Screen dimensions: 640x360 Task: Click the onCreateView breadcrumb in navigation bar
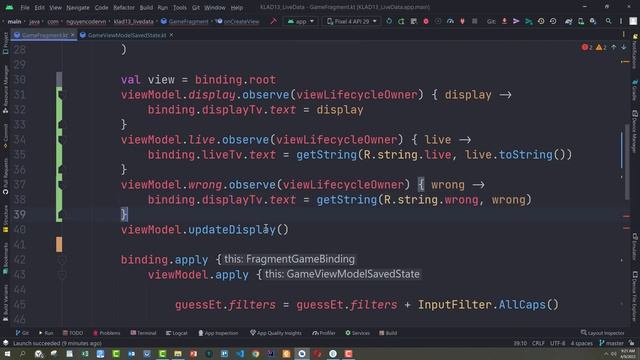(x=238, y=21)
